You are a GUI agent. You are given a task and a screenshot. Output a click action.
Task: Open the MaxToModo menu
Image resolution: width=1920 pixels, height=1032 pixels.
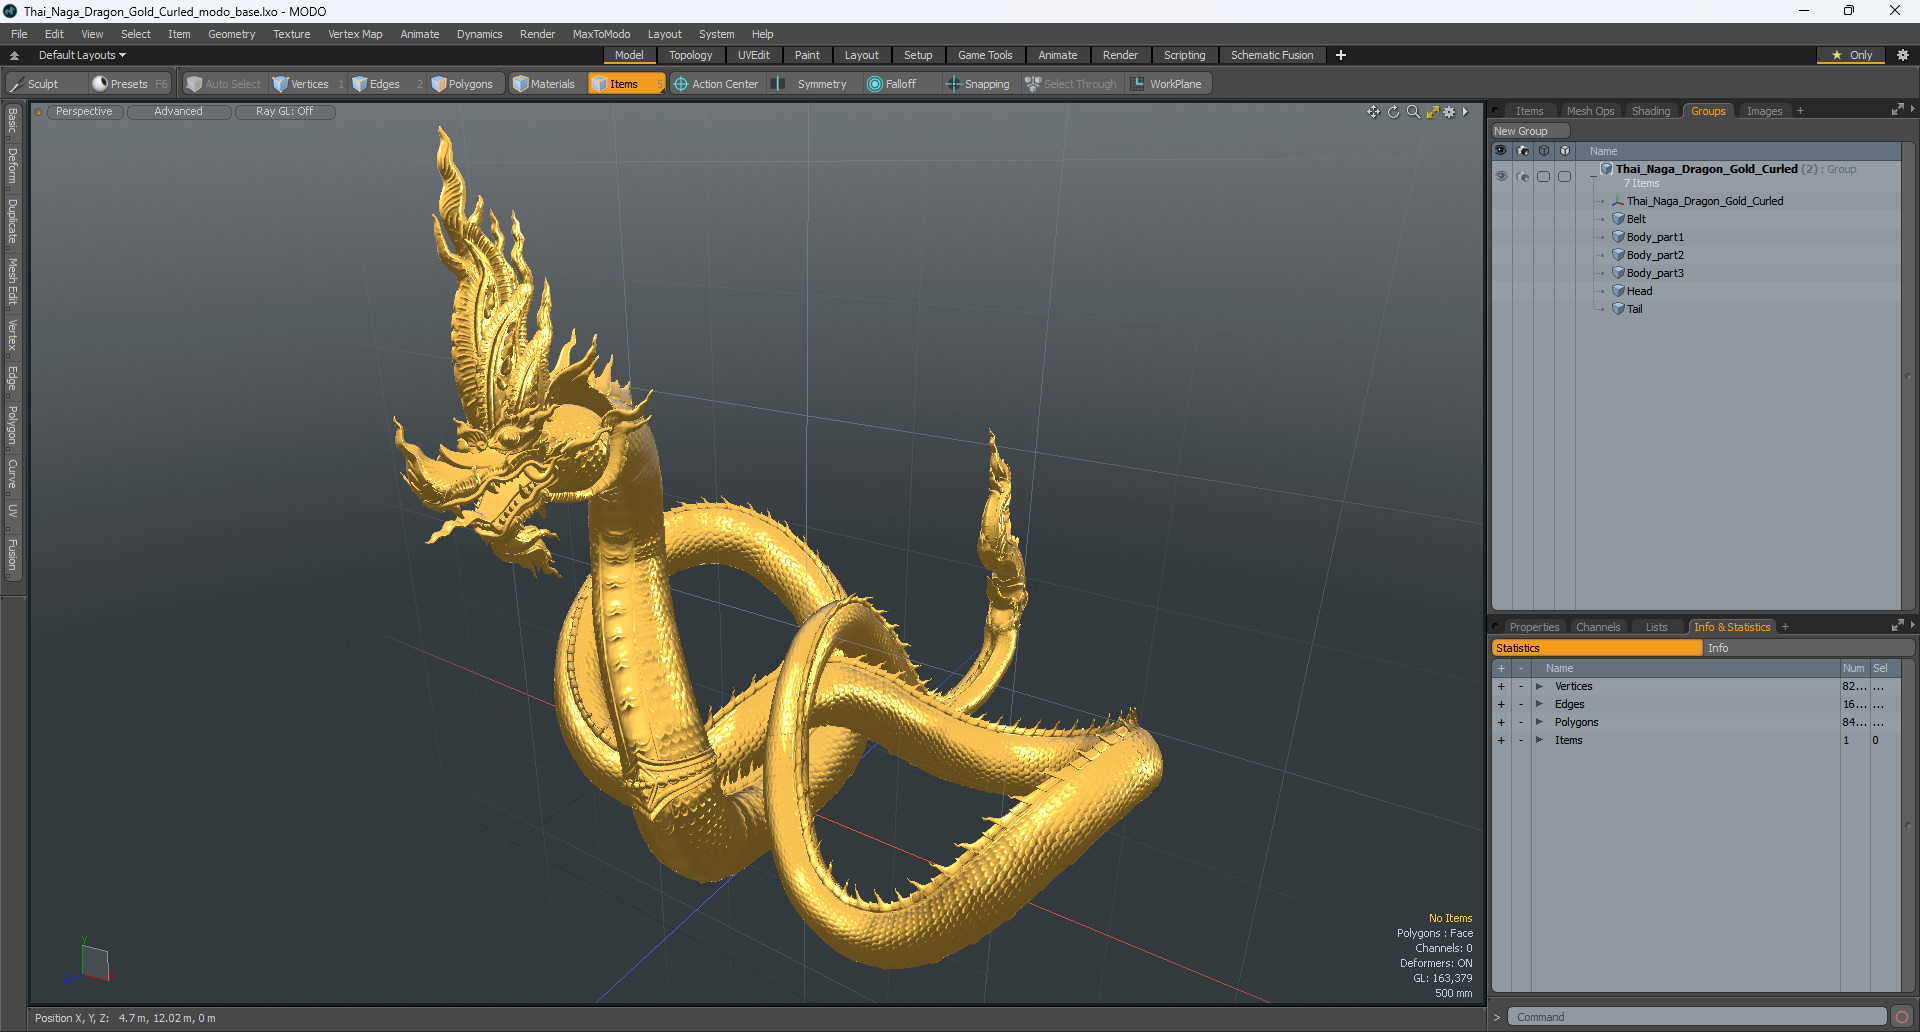point(601,34)
